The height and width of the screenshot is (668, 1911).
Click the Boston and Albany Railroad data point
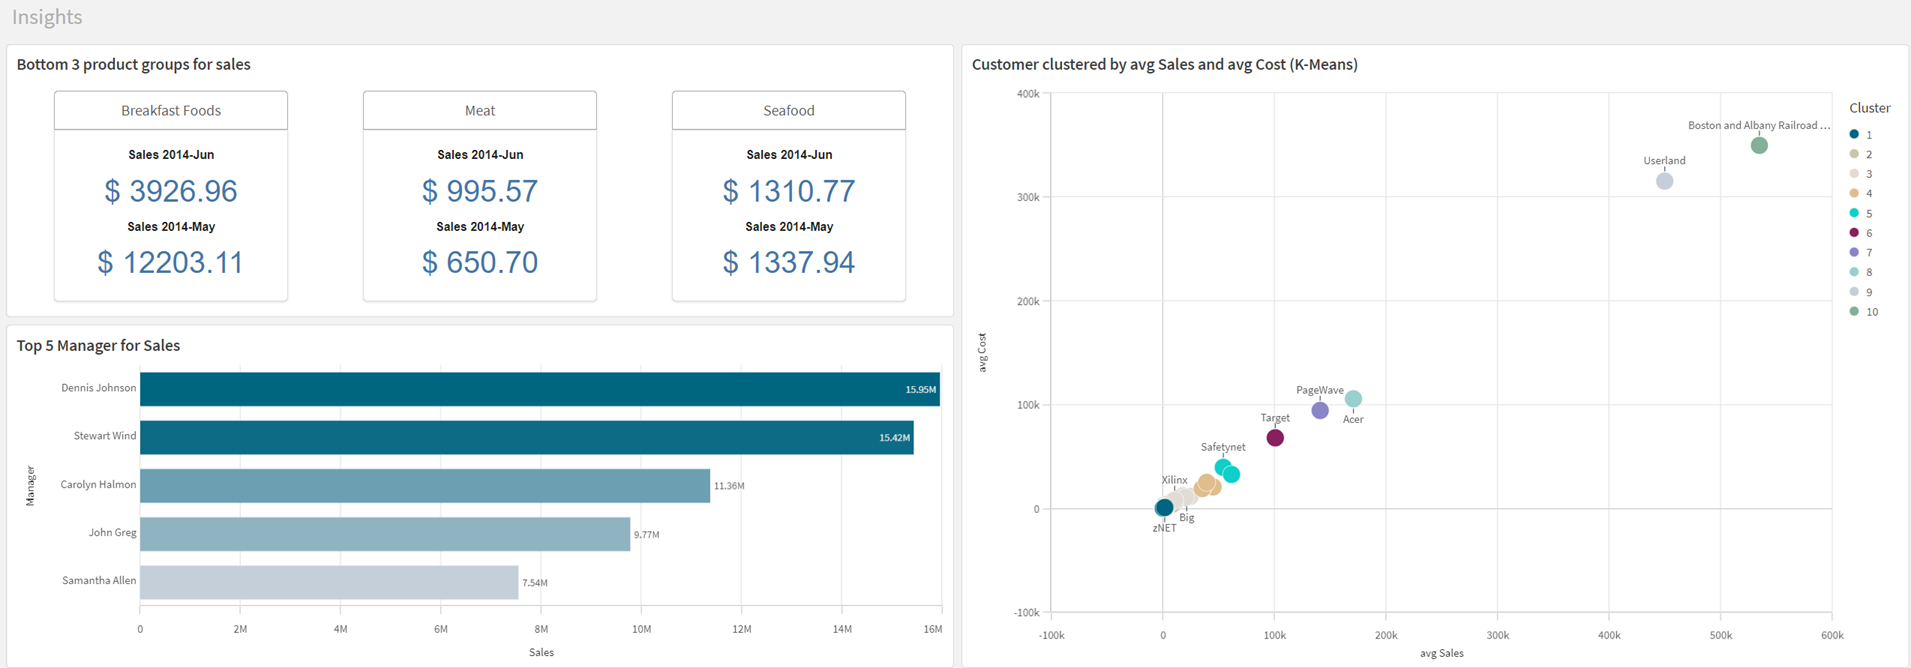pyautogui.click(x=1759, y=146)
